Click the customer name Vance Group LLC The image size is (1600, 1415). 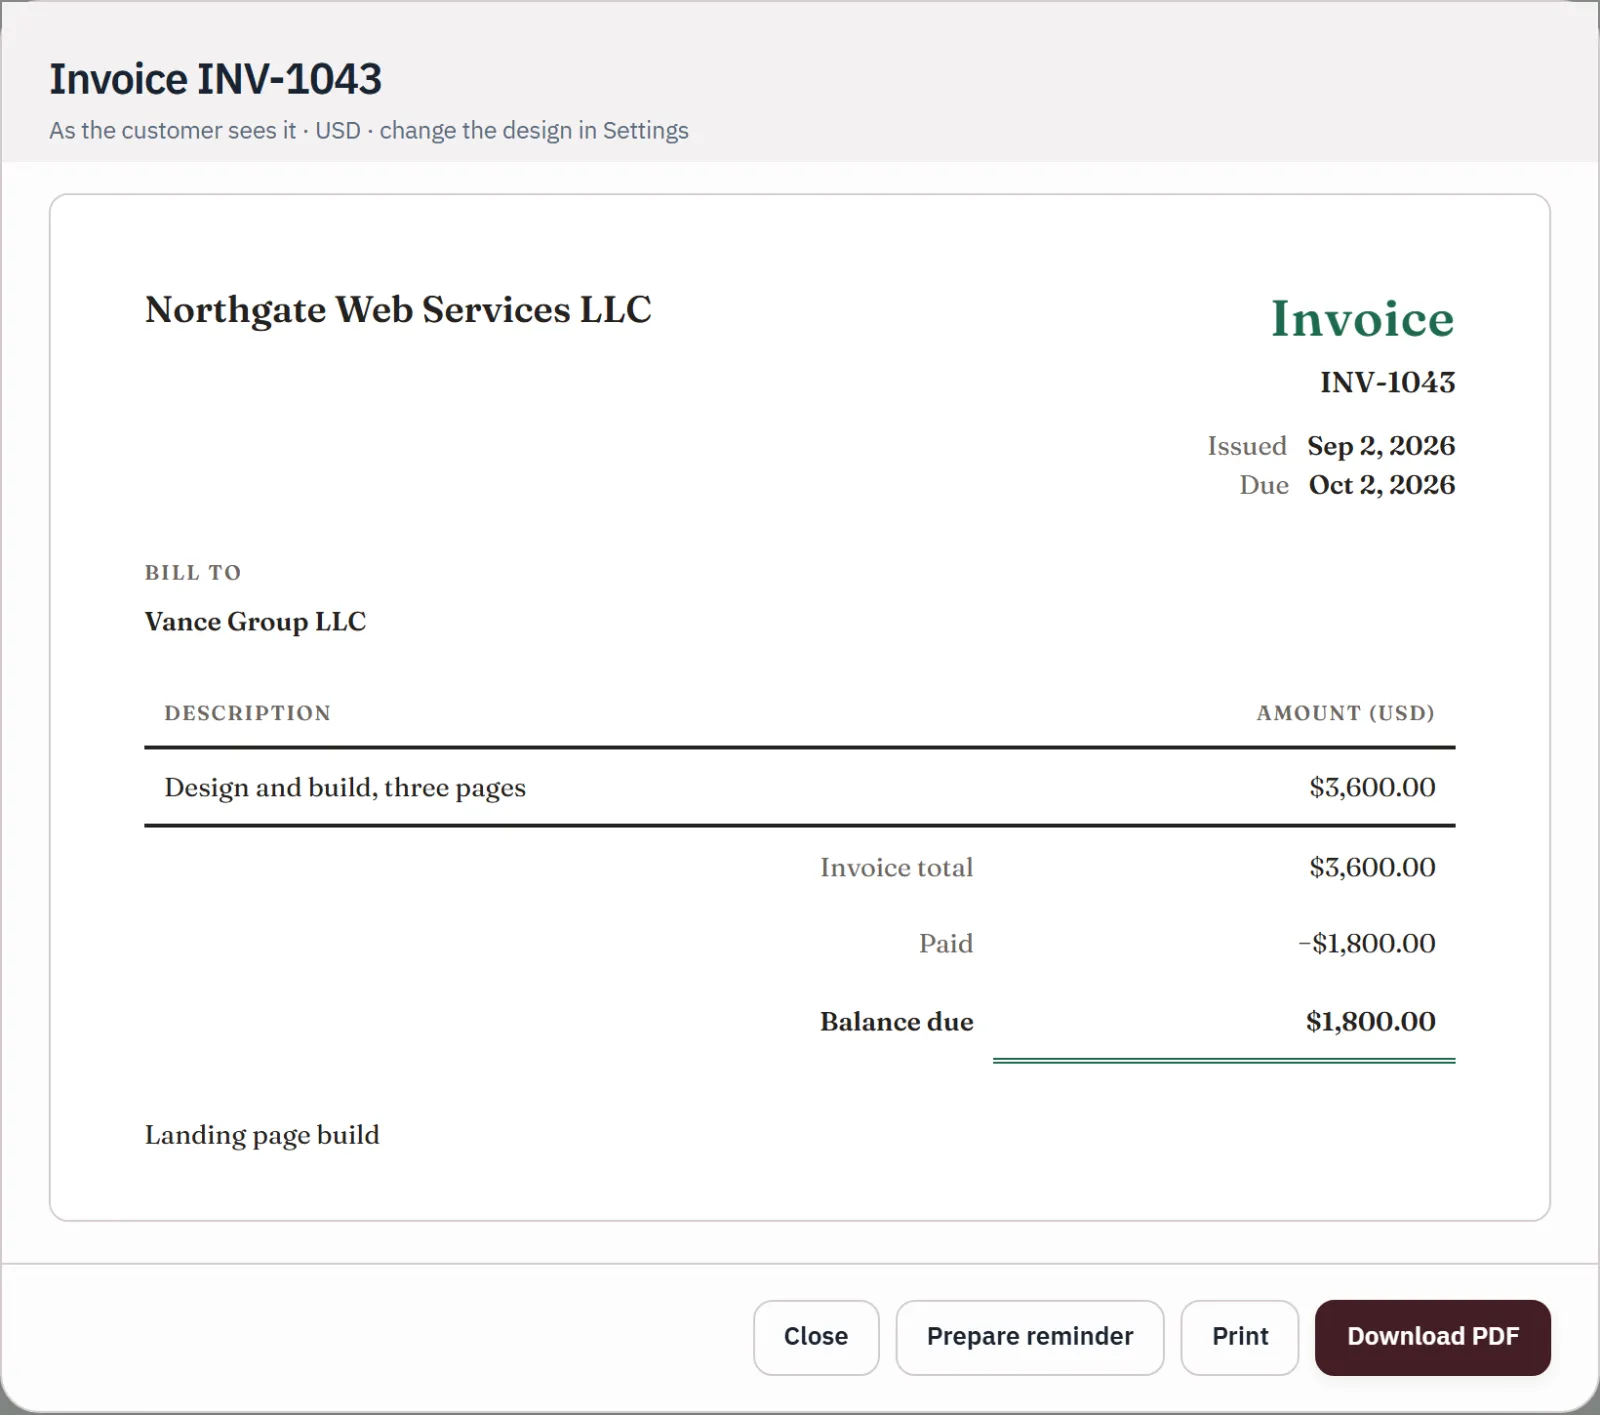(x=255, y=622)
